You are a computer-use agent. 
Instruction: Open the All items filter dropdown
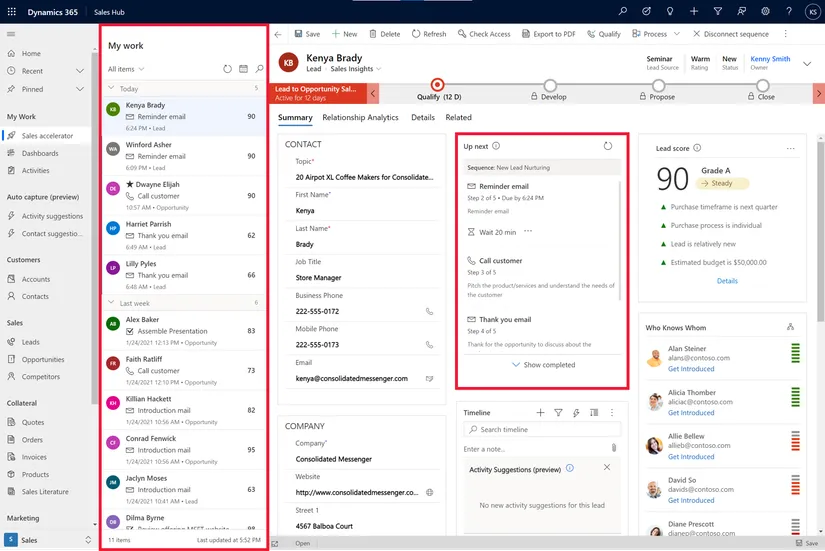[126, 69]
